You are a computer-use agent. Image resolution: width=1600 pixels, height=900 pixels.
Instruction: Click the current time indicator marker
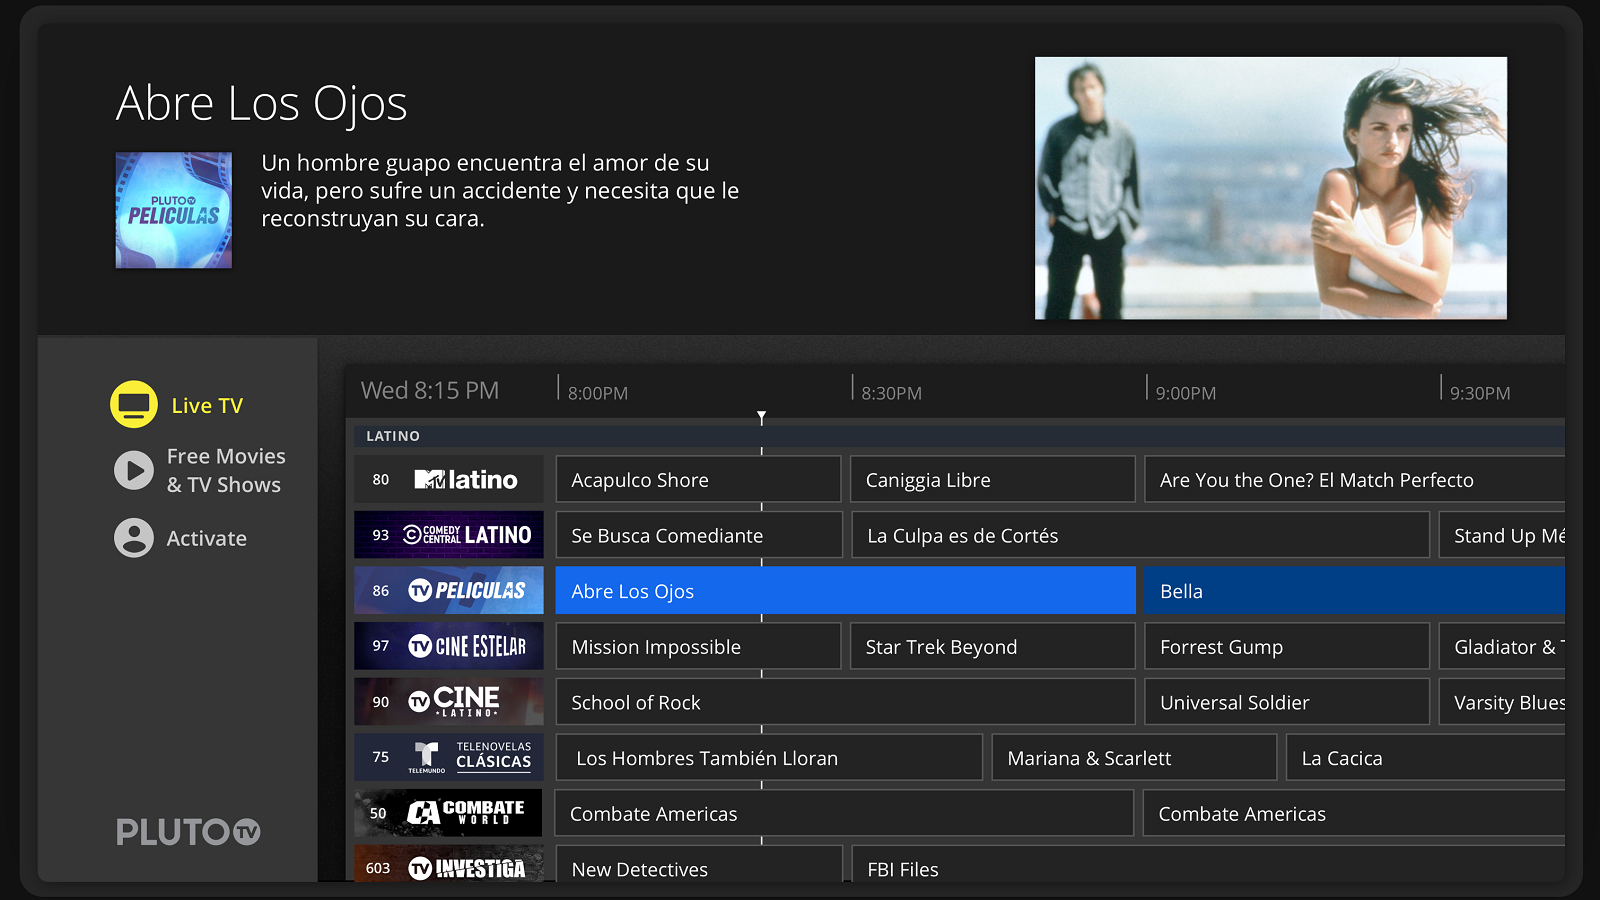pos(762,416)
